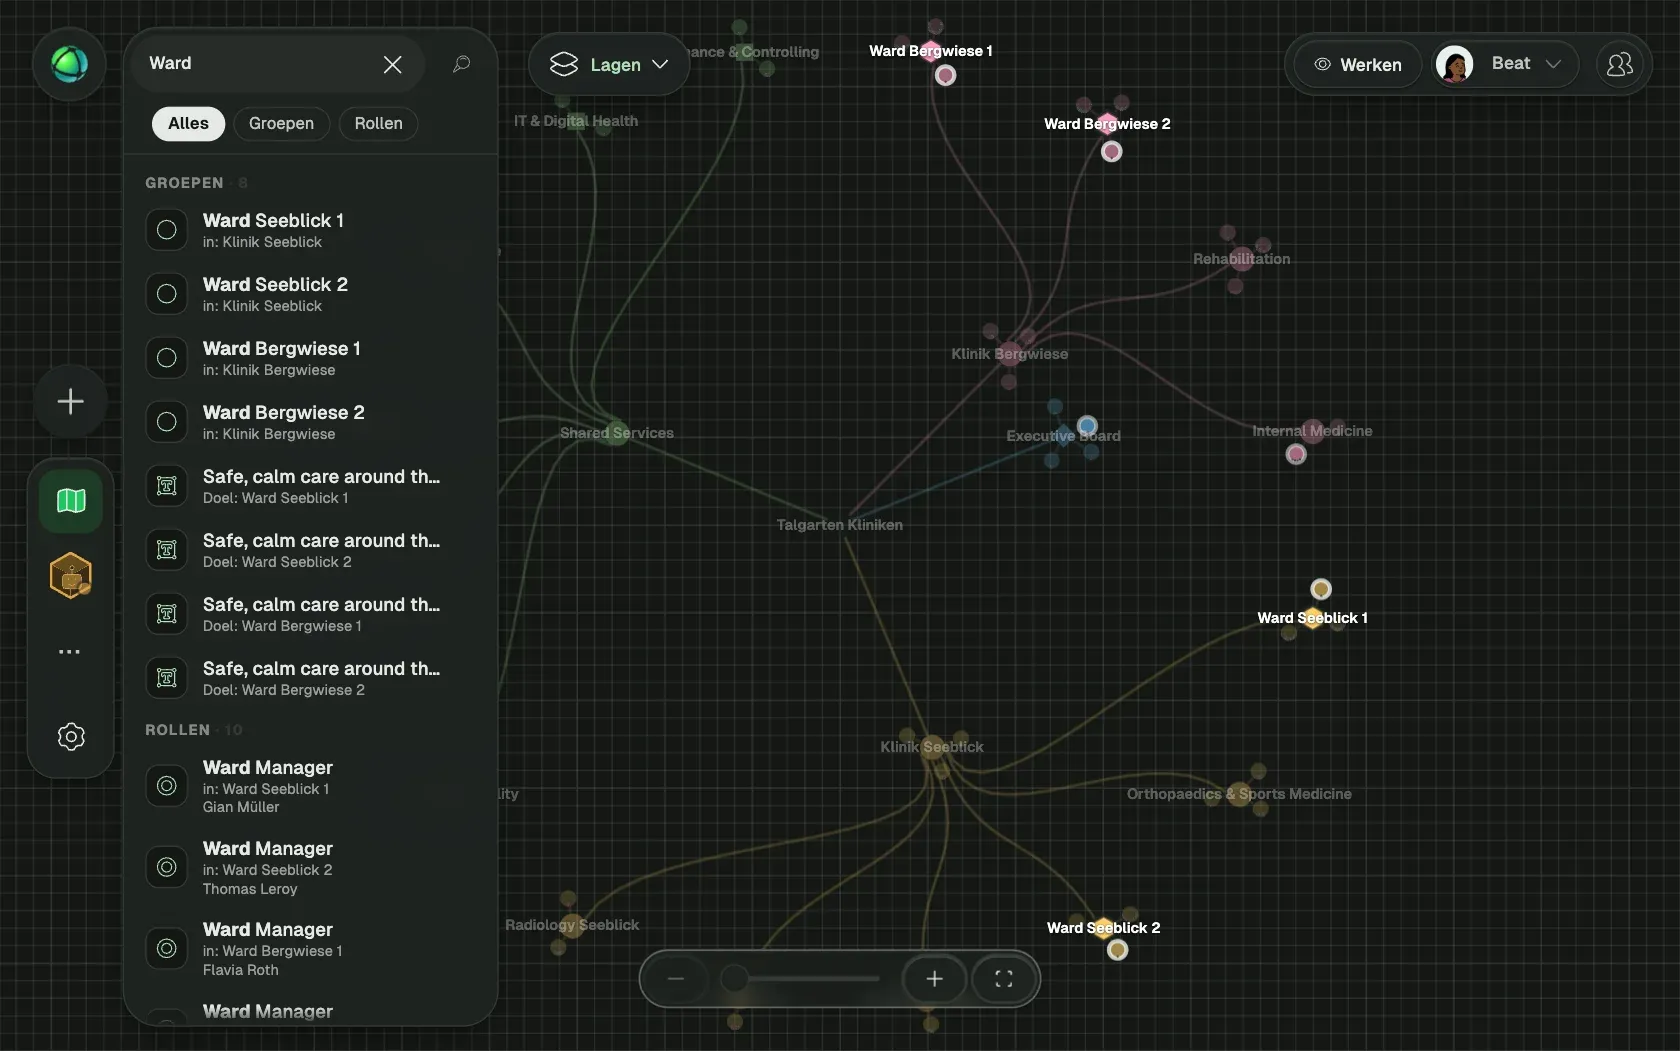Click the zoom in plus button
The image size is (1680, 1051).
(934, 979)
